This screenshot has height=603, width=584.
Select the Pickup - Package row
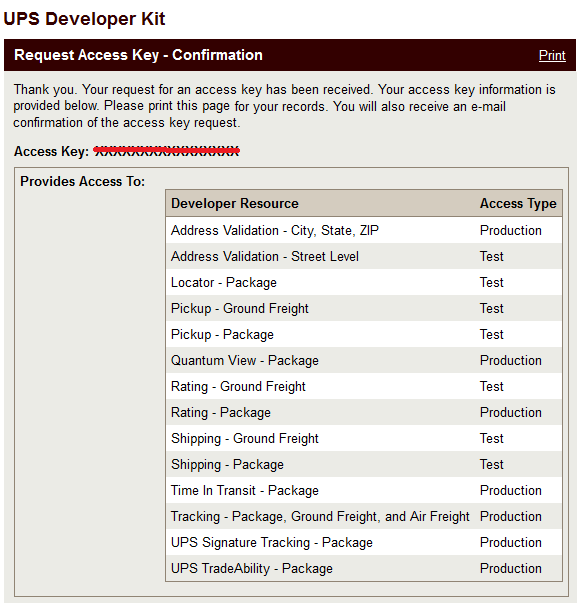coord(364,334)
